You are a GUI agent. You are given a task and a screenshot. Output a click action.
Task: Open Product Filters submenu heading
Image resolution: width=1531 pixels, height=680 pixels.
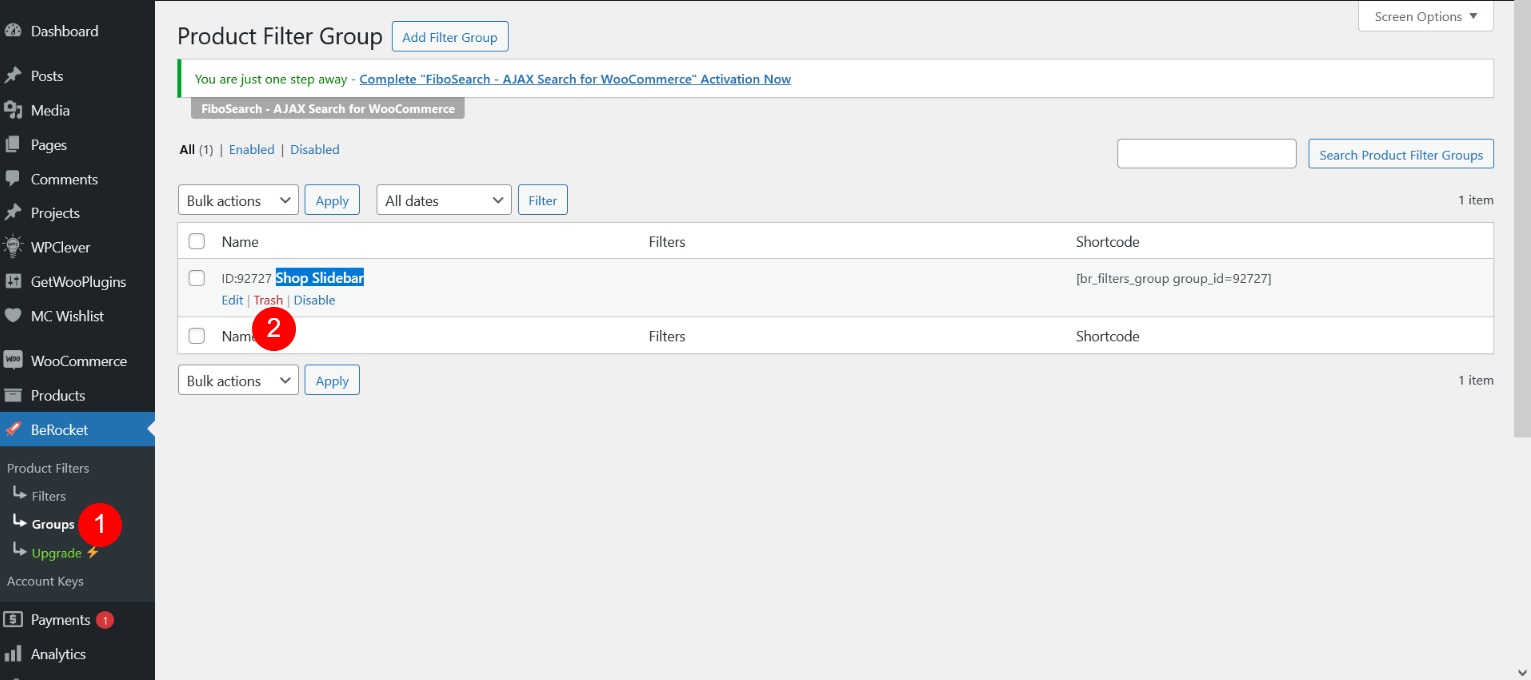point(48,468)
